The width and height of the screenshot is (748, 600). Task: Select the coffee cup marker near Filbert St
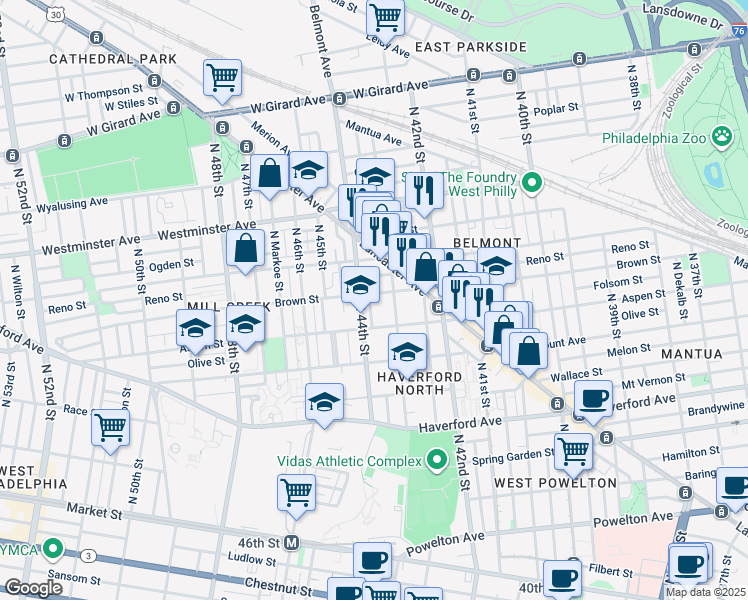562,579
